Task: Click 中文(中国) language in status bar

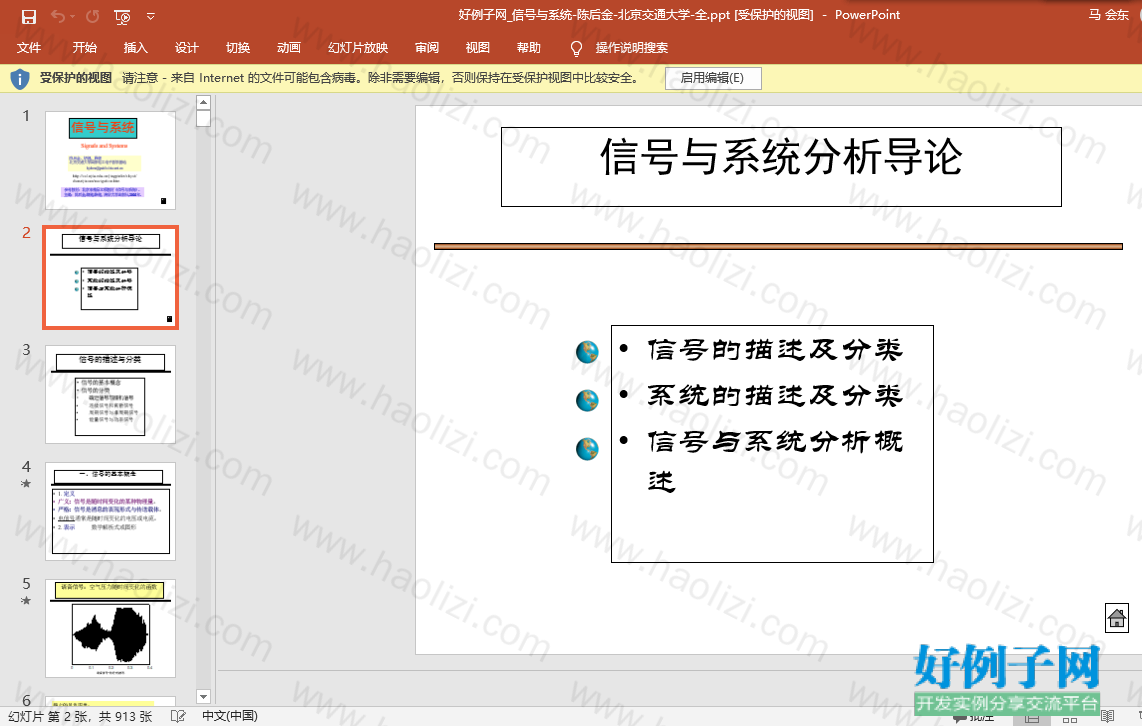Action: coord(230,716)
